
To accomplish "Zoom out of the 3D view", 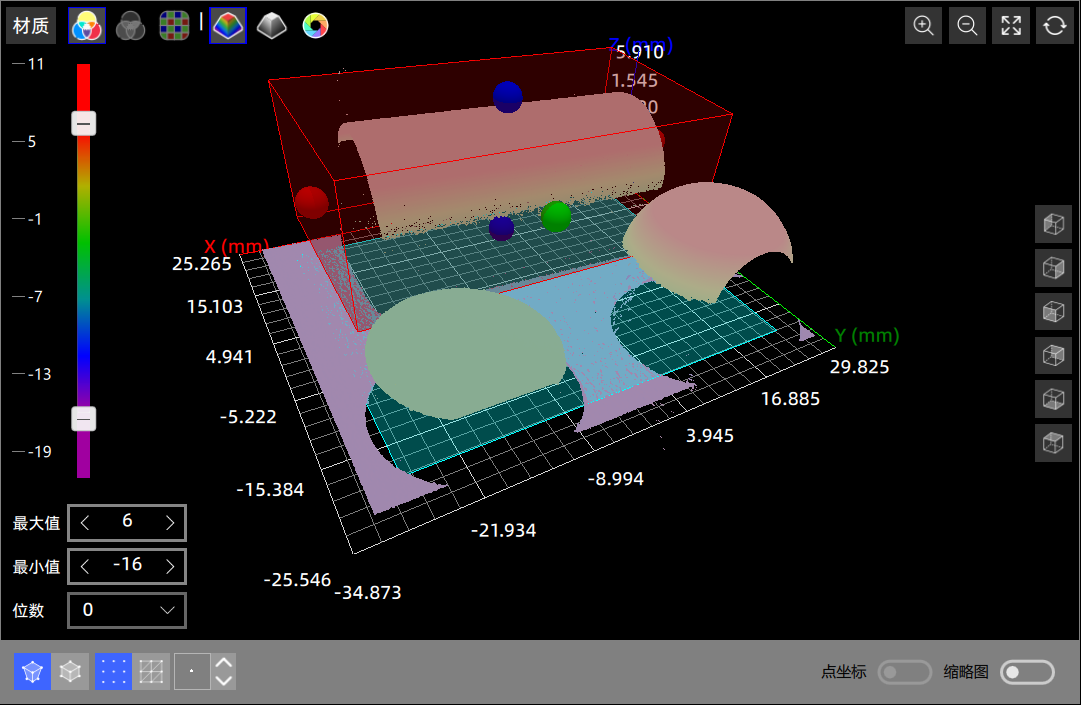I will (967, 26).
